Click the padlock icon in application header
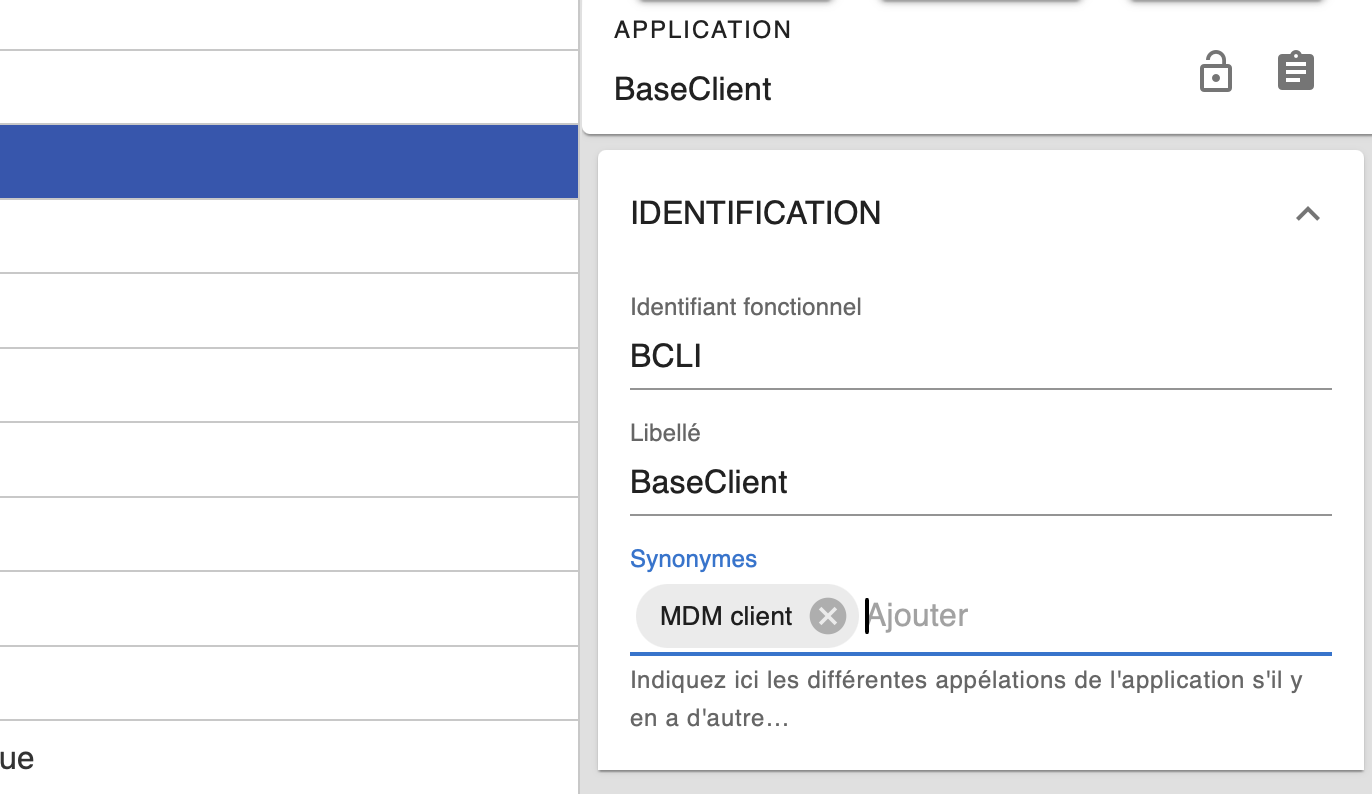The height and width of the screenshot is (794, 1372). pos(1215,73)
